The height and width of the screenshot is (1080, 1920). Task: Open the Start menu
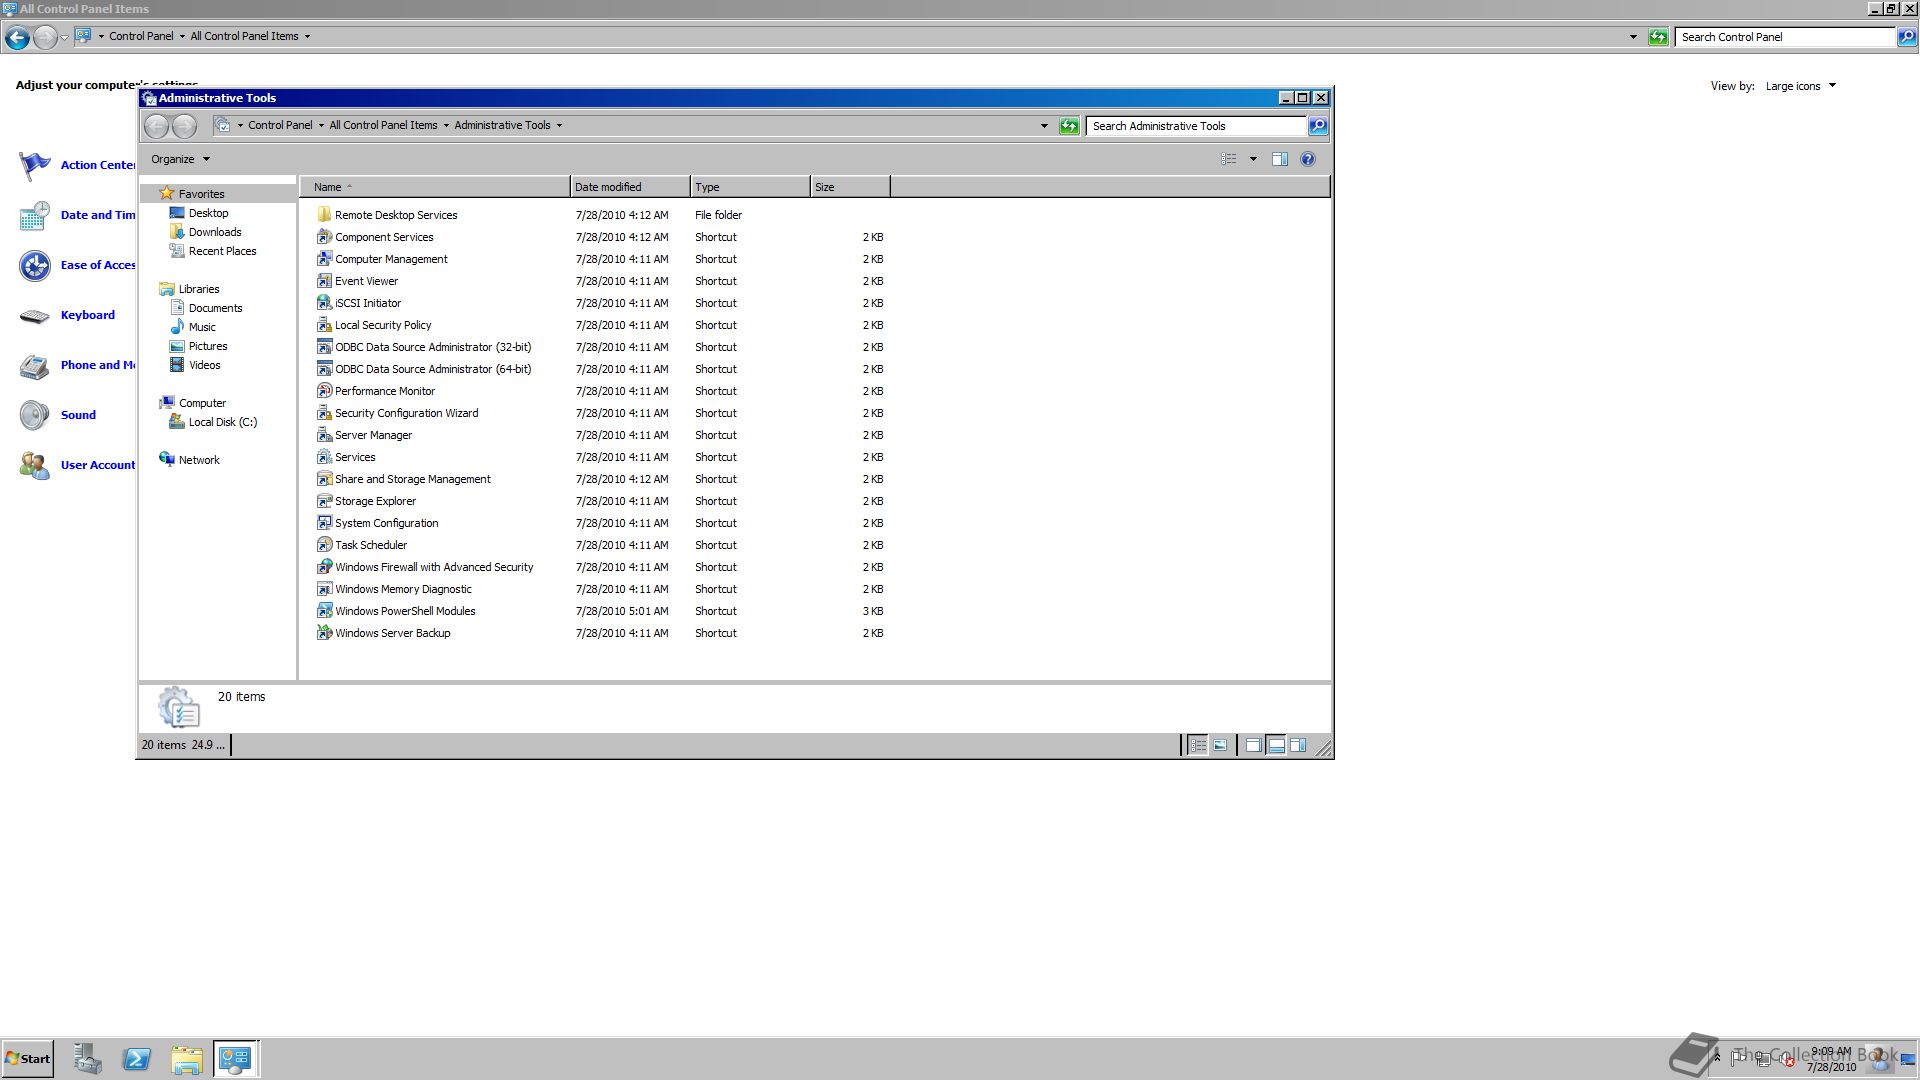(x=28, y=1059)
